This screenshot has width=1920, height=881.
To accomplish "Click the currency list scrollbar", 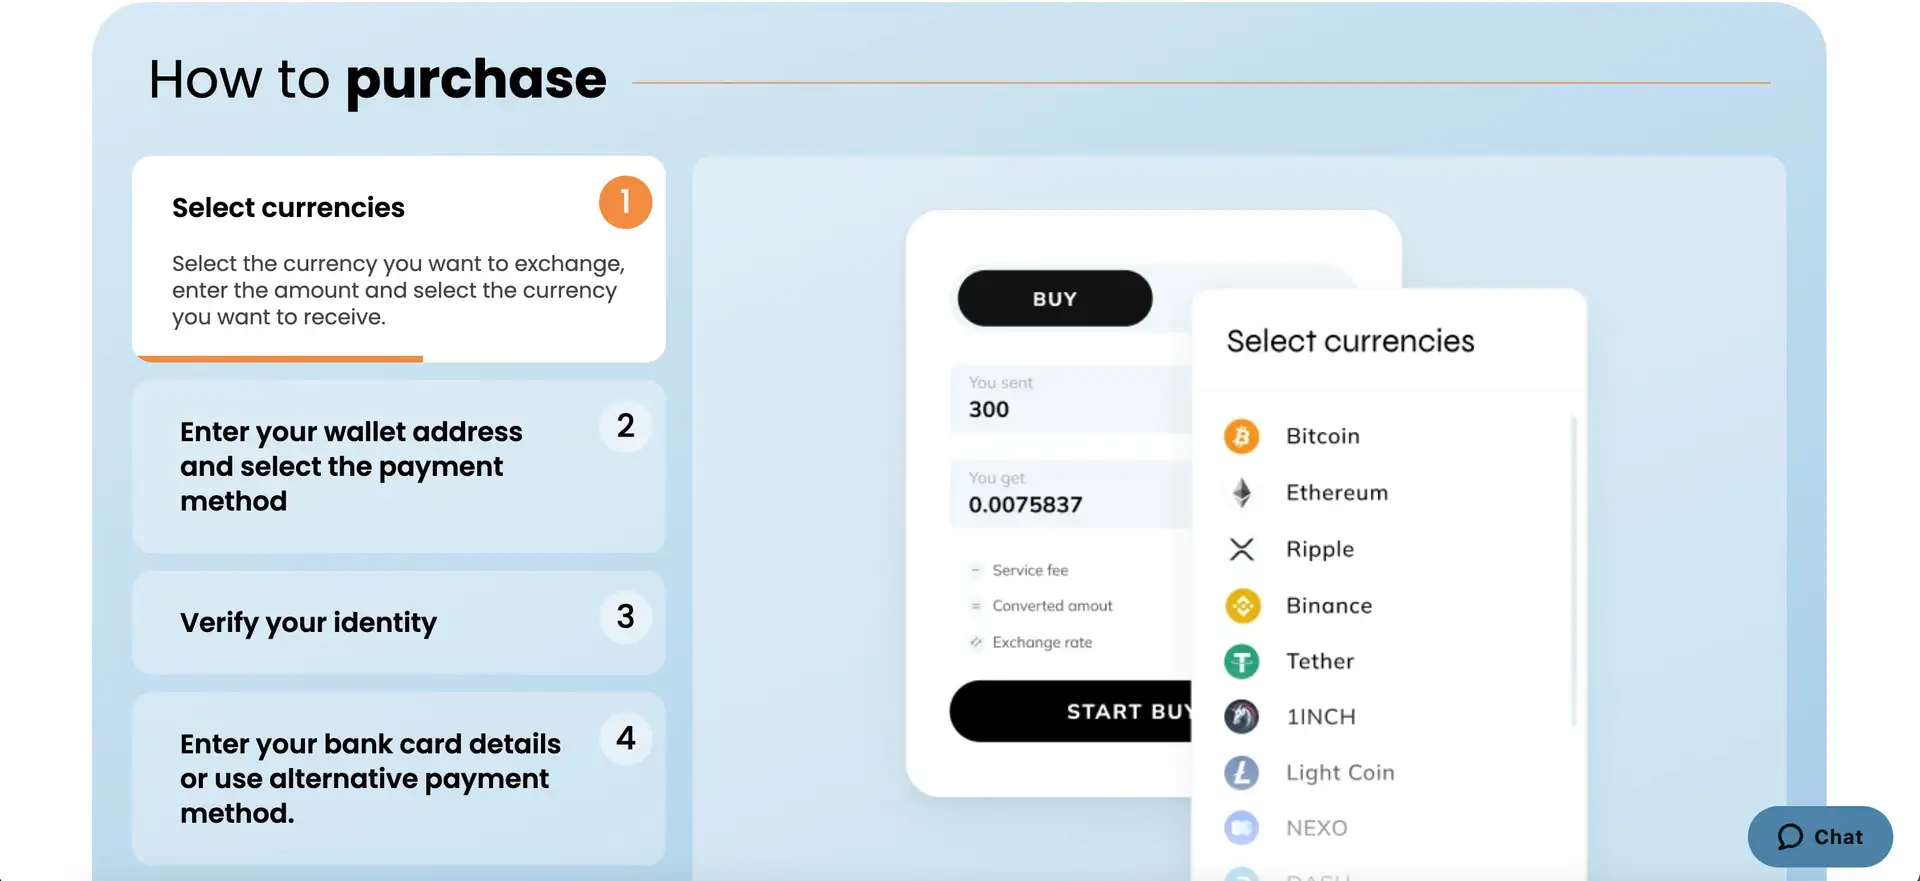I will (x=1573, y=570).
